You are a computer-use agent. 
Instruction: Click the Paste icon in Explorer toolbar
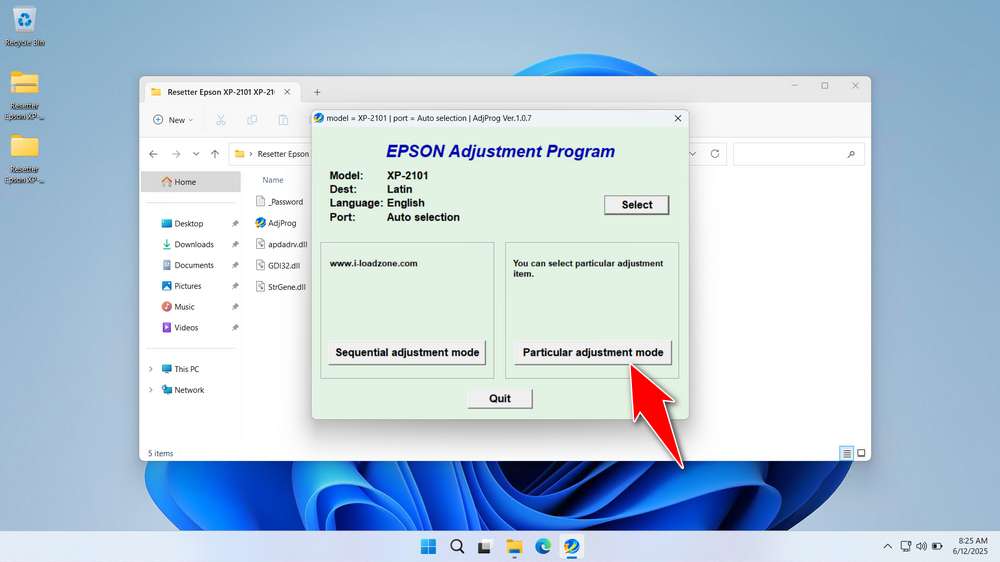(x=283, y=120)
